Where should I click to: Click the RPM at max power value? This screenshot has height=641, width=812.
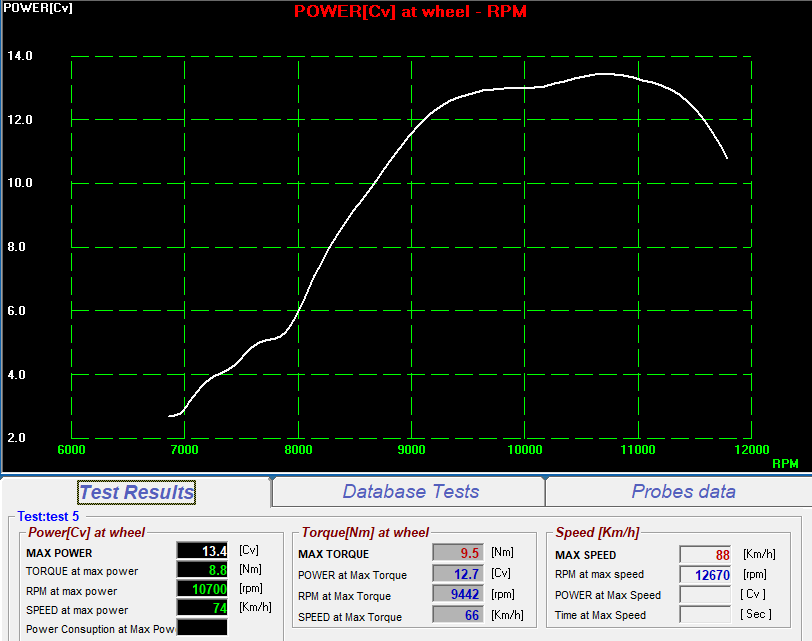(x=203, y=590)
